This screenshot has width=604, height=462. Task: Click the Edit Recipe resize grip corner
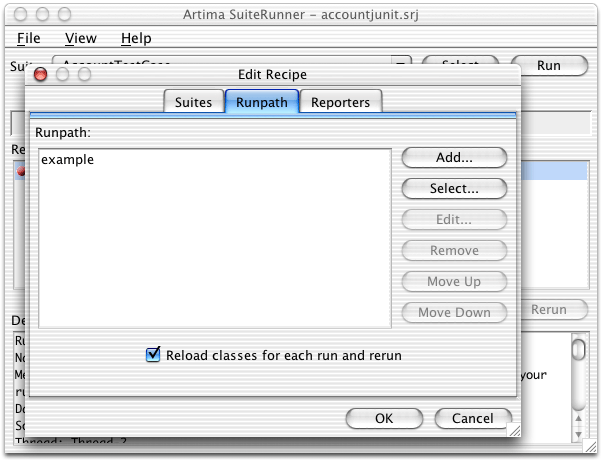pyautogui.click(x=514, y=430)
